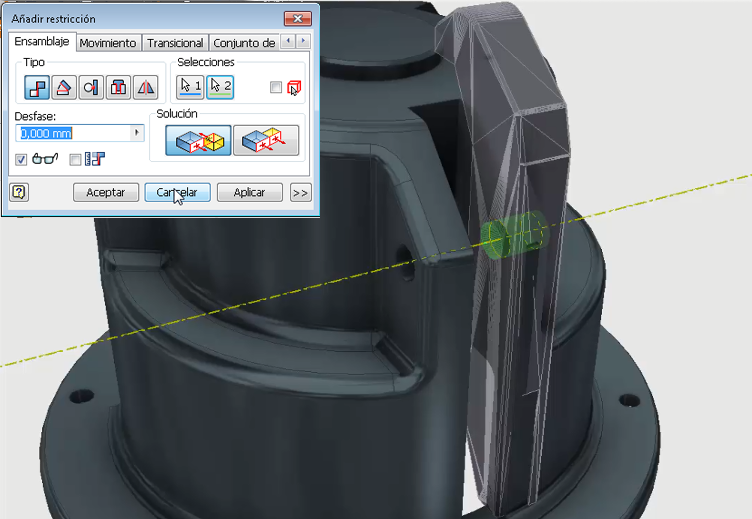Select the green highlighted pin in model
Viewport: 752px width, 519px height.
514,233
